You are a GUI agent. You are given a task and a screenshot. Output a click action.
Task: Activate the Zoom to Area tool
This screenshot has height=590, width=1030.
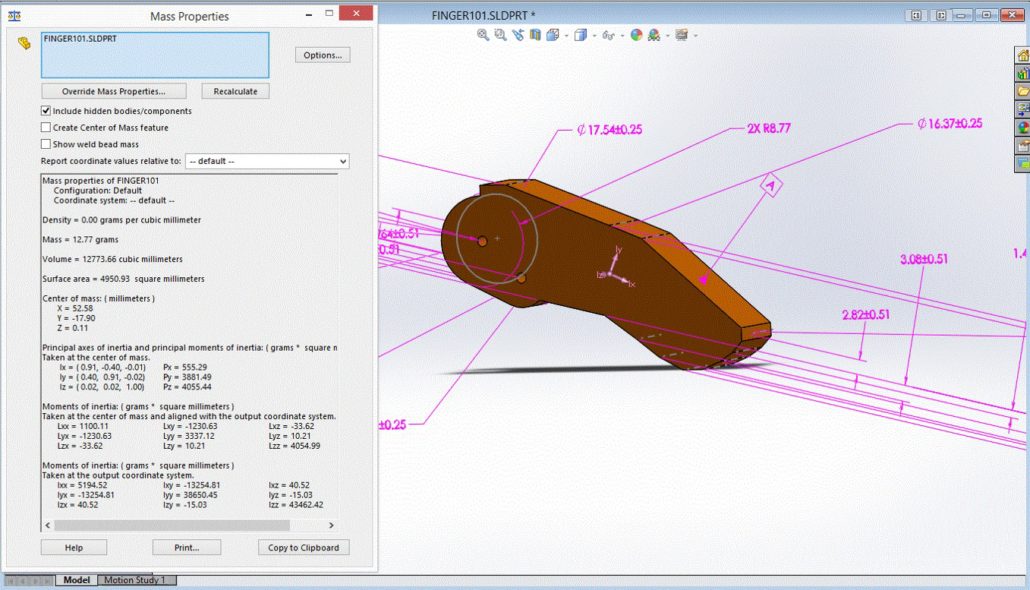501,35
